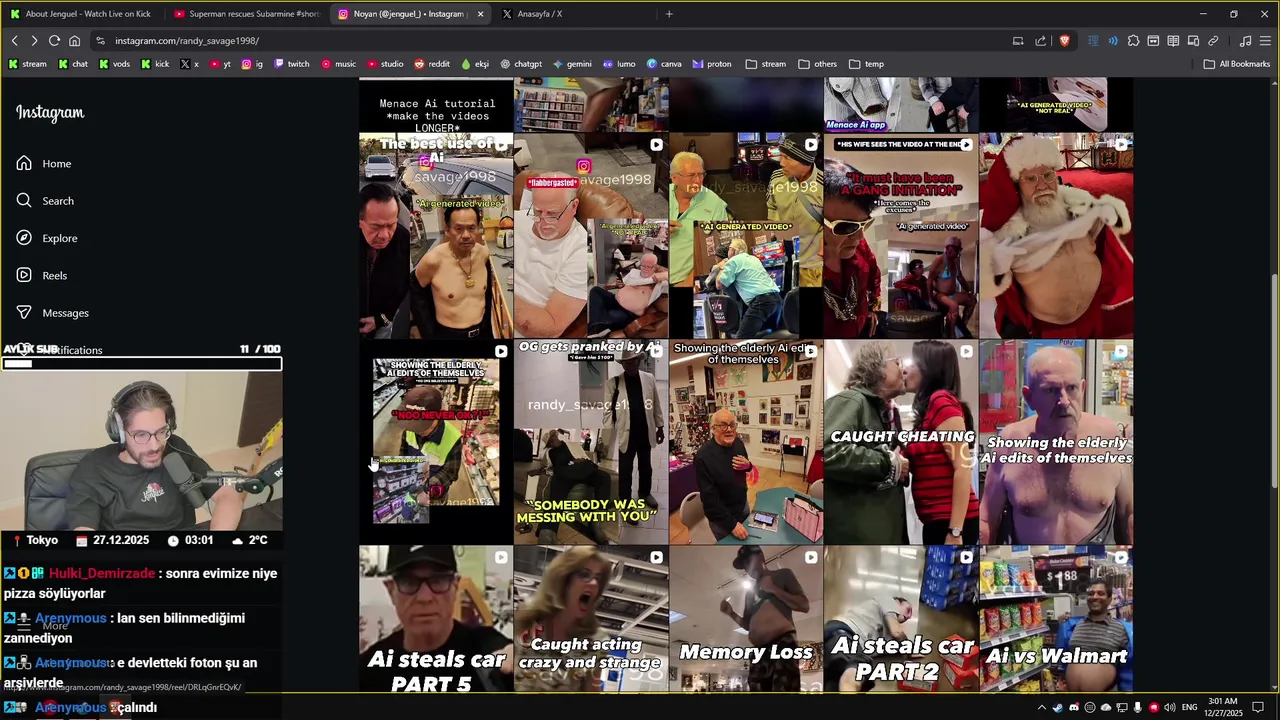The image size is (1280, 720).
Task: Go forward using the browser forward arrow
Action: point(34,41)
